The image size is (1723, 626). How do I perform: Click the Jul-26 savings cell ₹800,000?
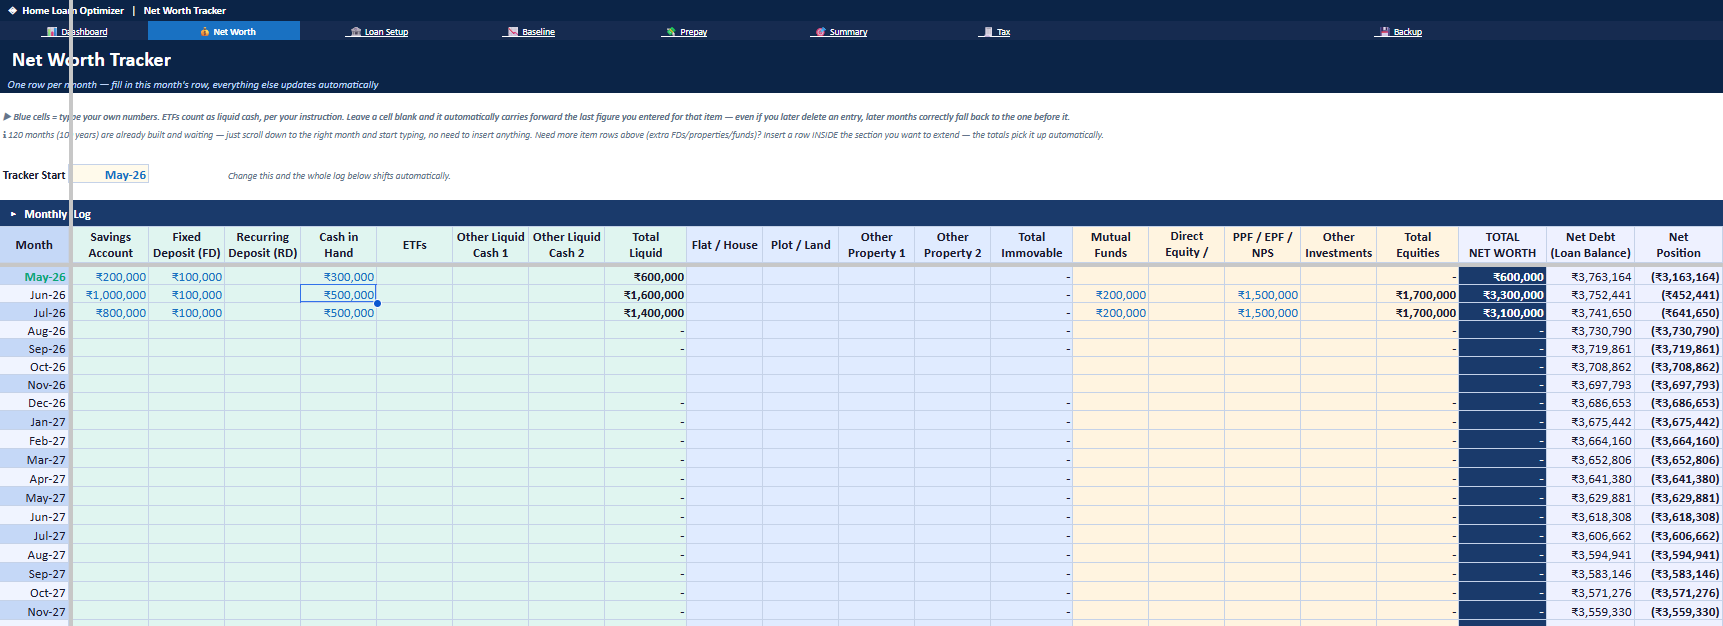tap(110, 313)
